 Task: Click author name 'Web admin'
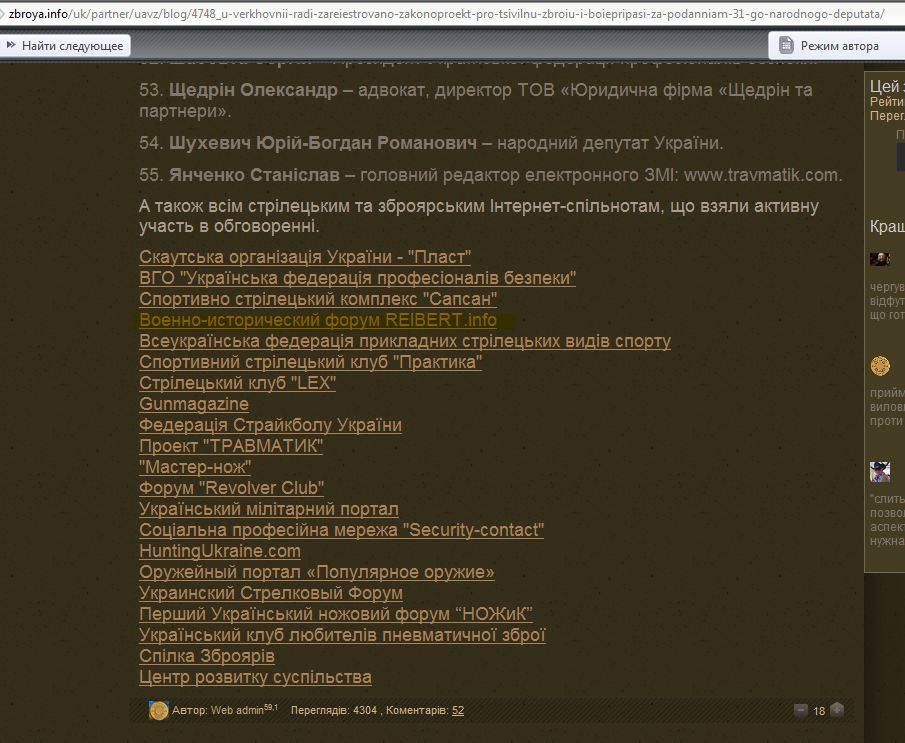pyautogui.click(x=237, y=711)
